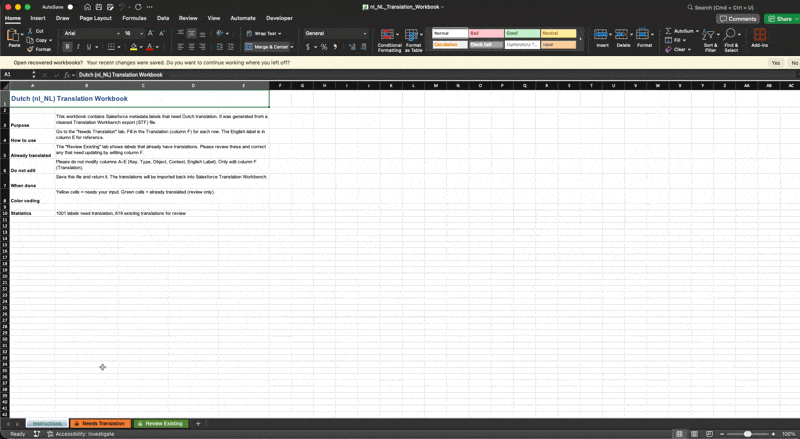Click Yes to open recovered workbooks

point(776,63)
